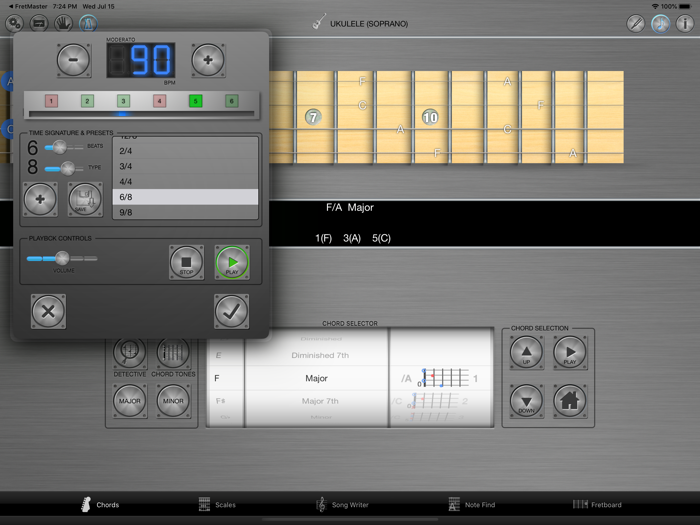Toggle the sound note icon at top right
Screen dimensions: 700x525
click(x=660, y=24)
